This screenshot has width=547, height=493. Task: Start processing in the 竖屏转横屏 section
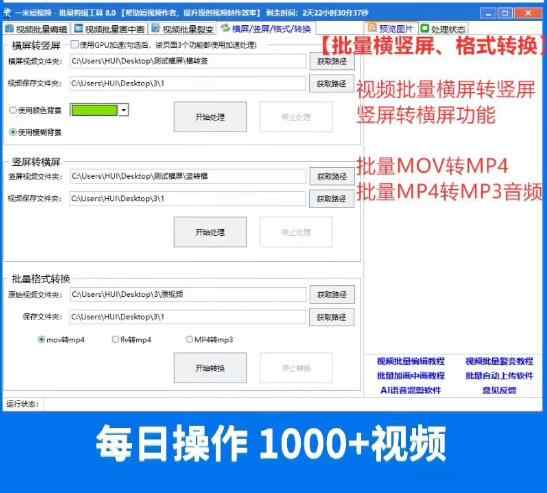210,232
